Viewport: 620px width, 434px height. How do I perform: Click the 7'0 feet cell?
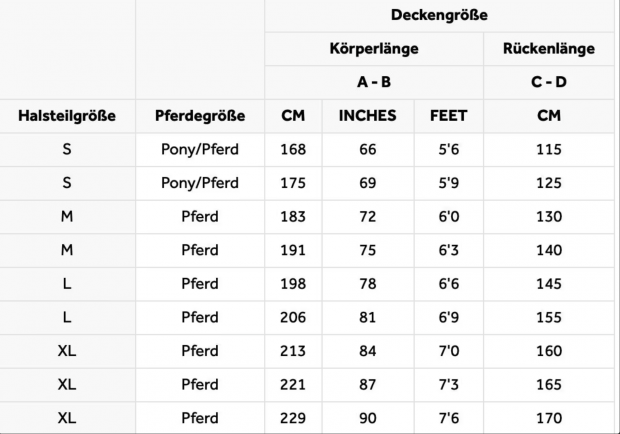point(449,351)
